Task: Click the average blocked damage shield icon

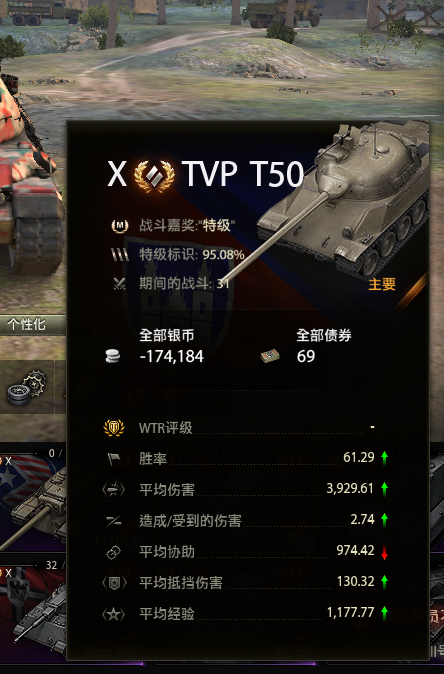Action: coord(114,583)
